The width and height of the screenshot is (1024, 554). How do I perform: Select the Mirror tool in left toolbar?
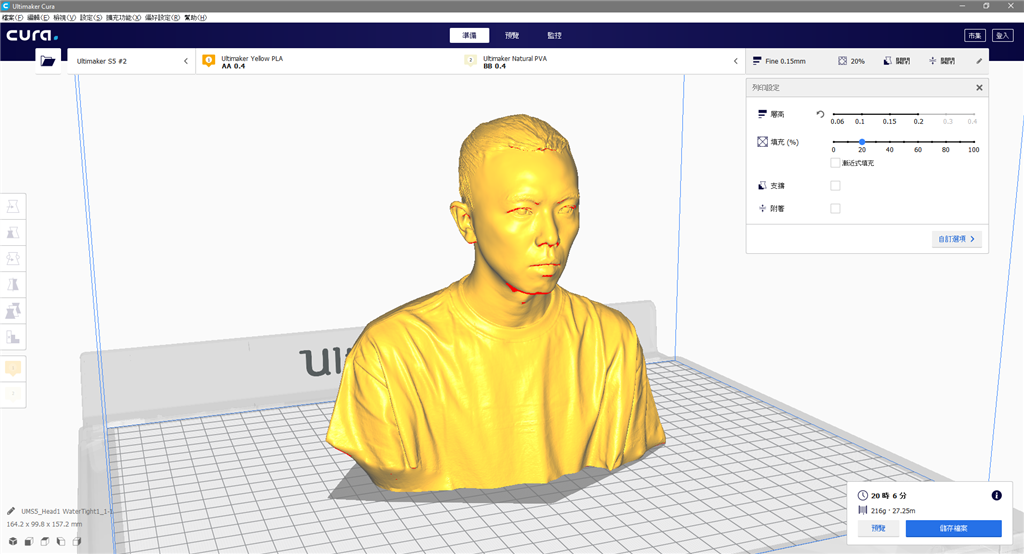coord(15,284)
